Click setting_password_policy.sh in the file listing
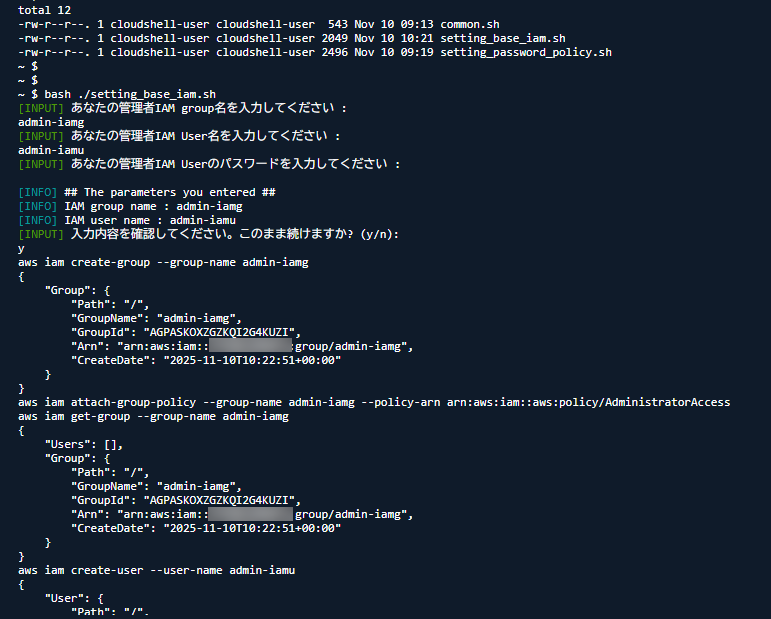771x619 pixels. [x=525, y=52]
